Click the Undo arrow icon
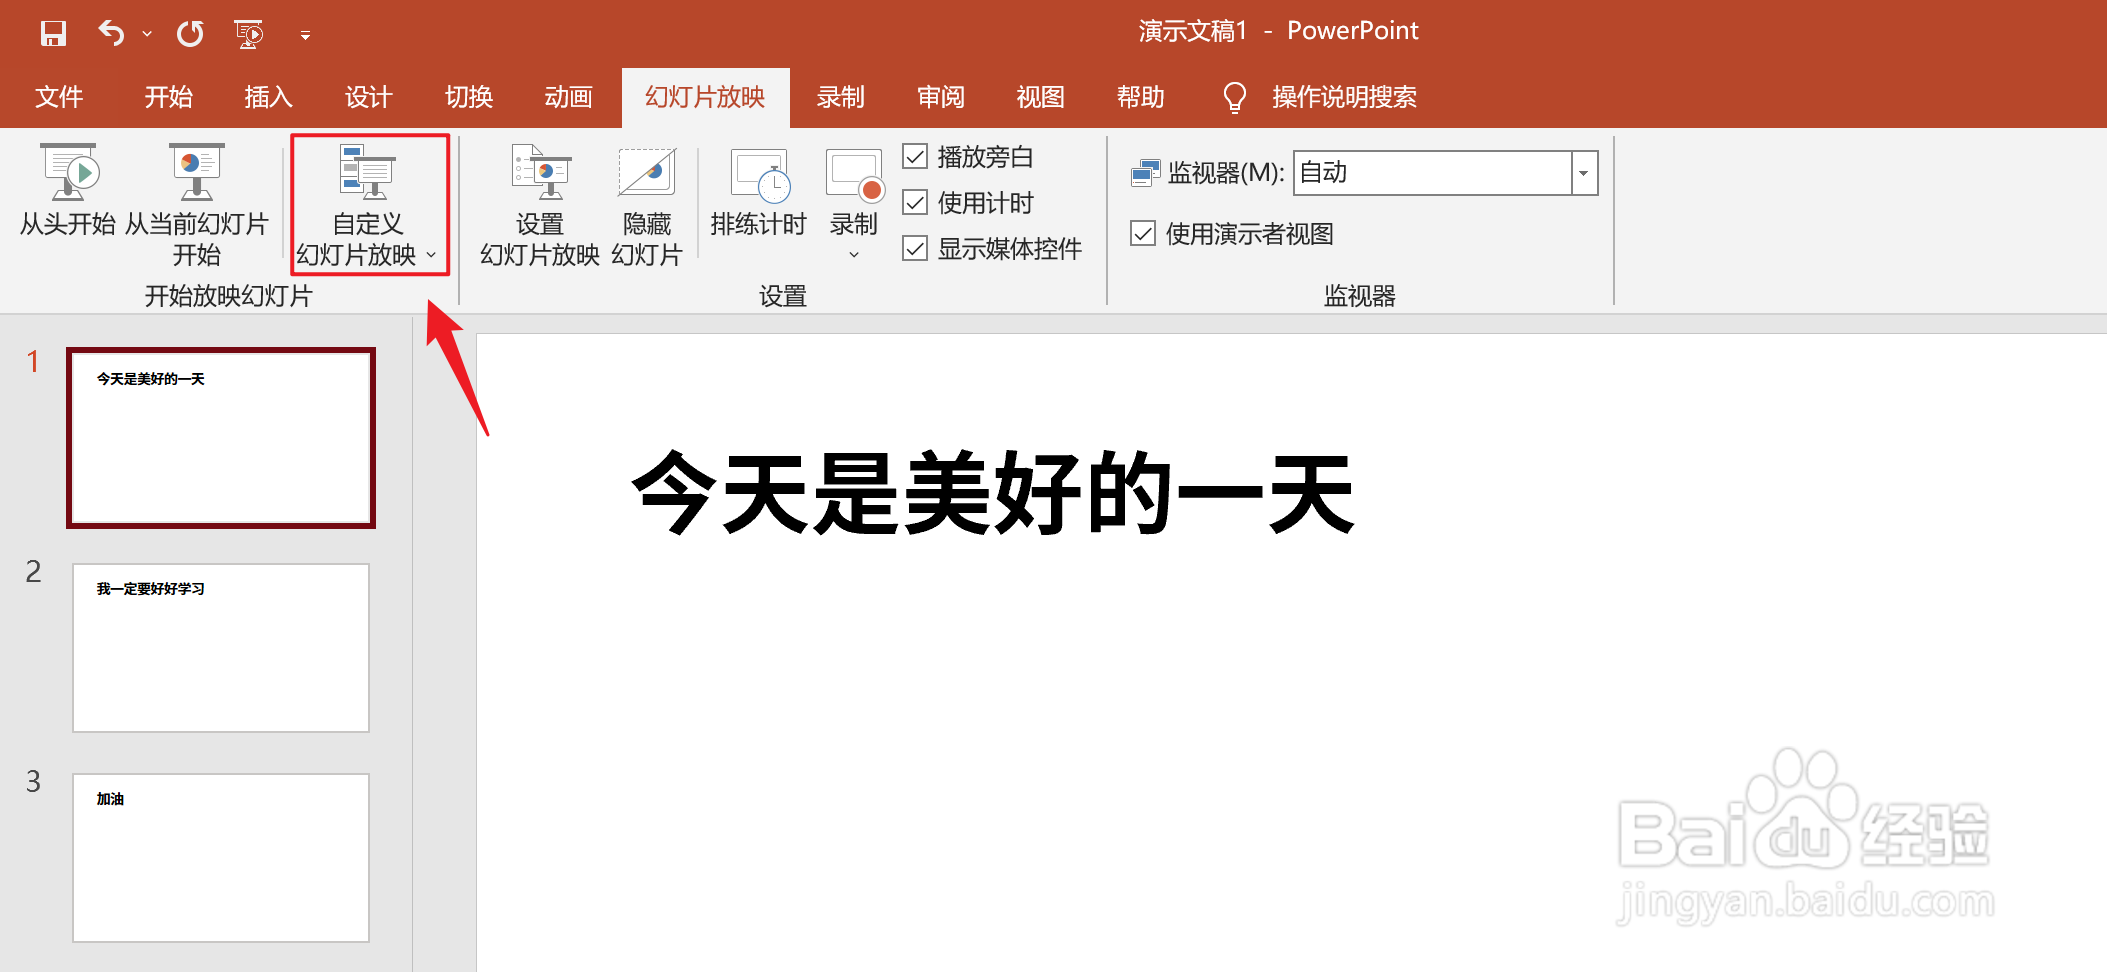 [110, 33]
